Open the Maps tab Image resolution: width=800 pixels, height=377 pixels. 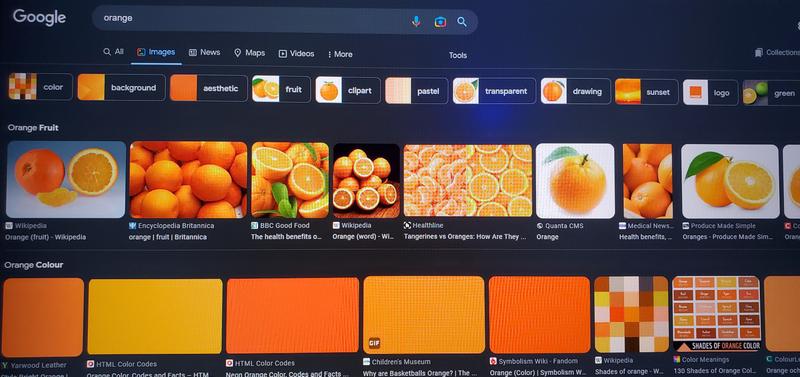point(249,53)
